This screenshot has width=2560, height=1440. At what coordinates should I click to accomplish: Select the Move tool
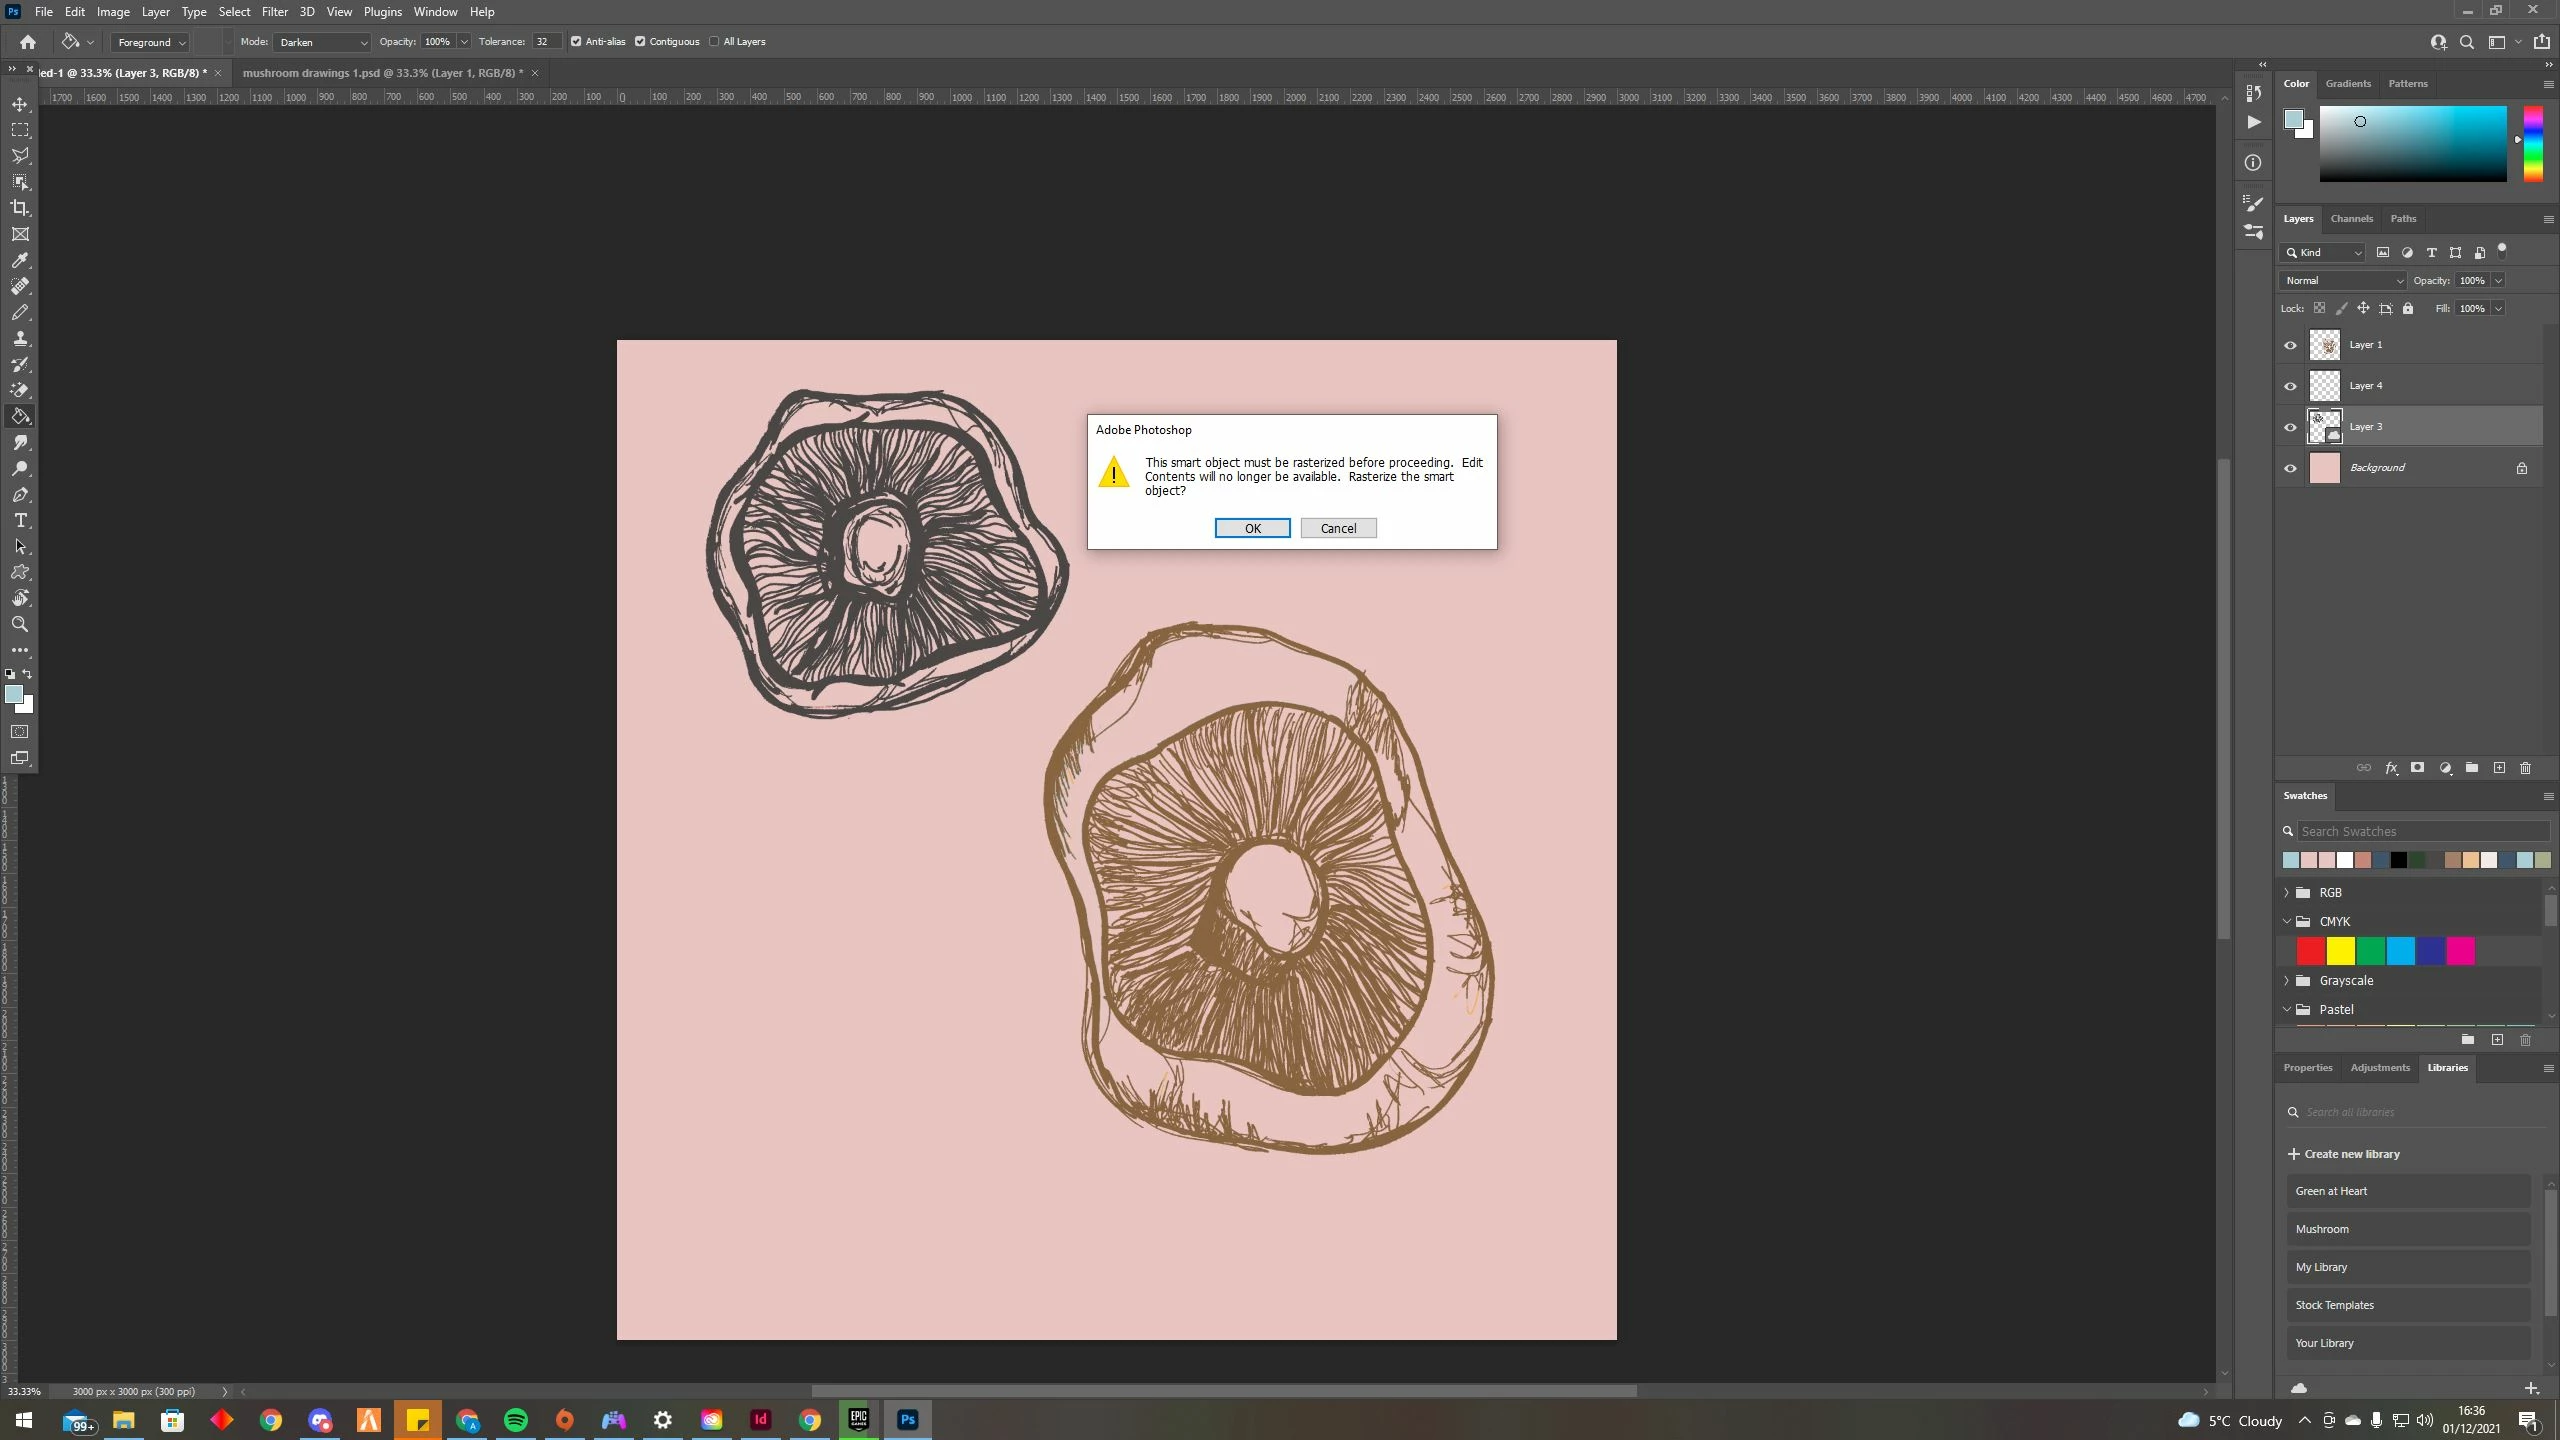coord(20,104)
